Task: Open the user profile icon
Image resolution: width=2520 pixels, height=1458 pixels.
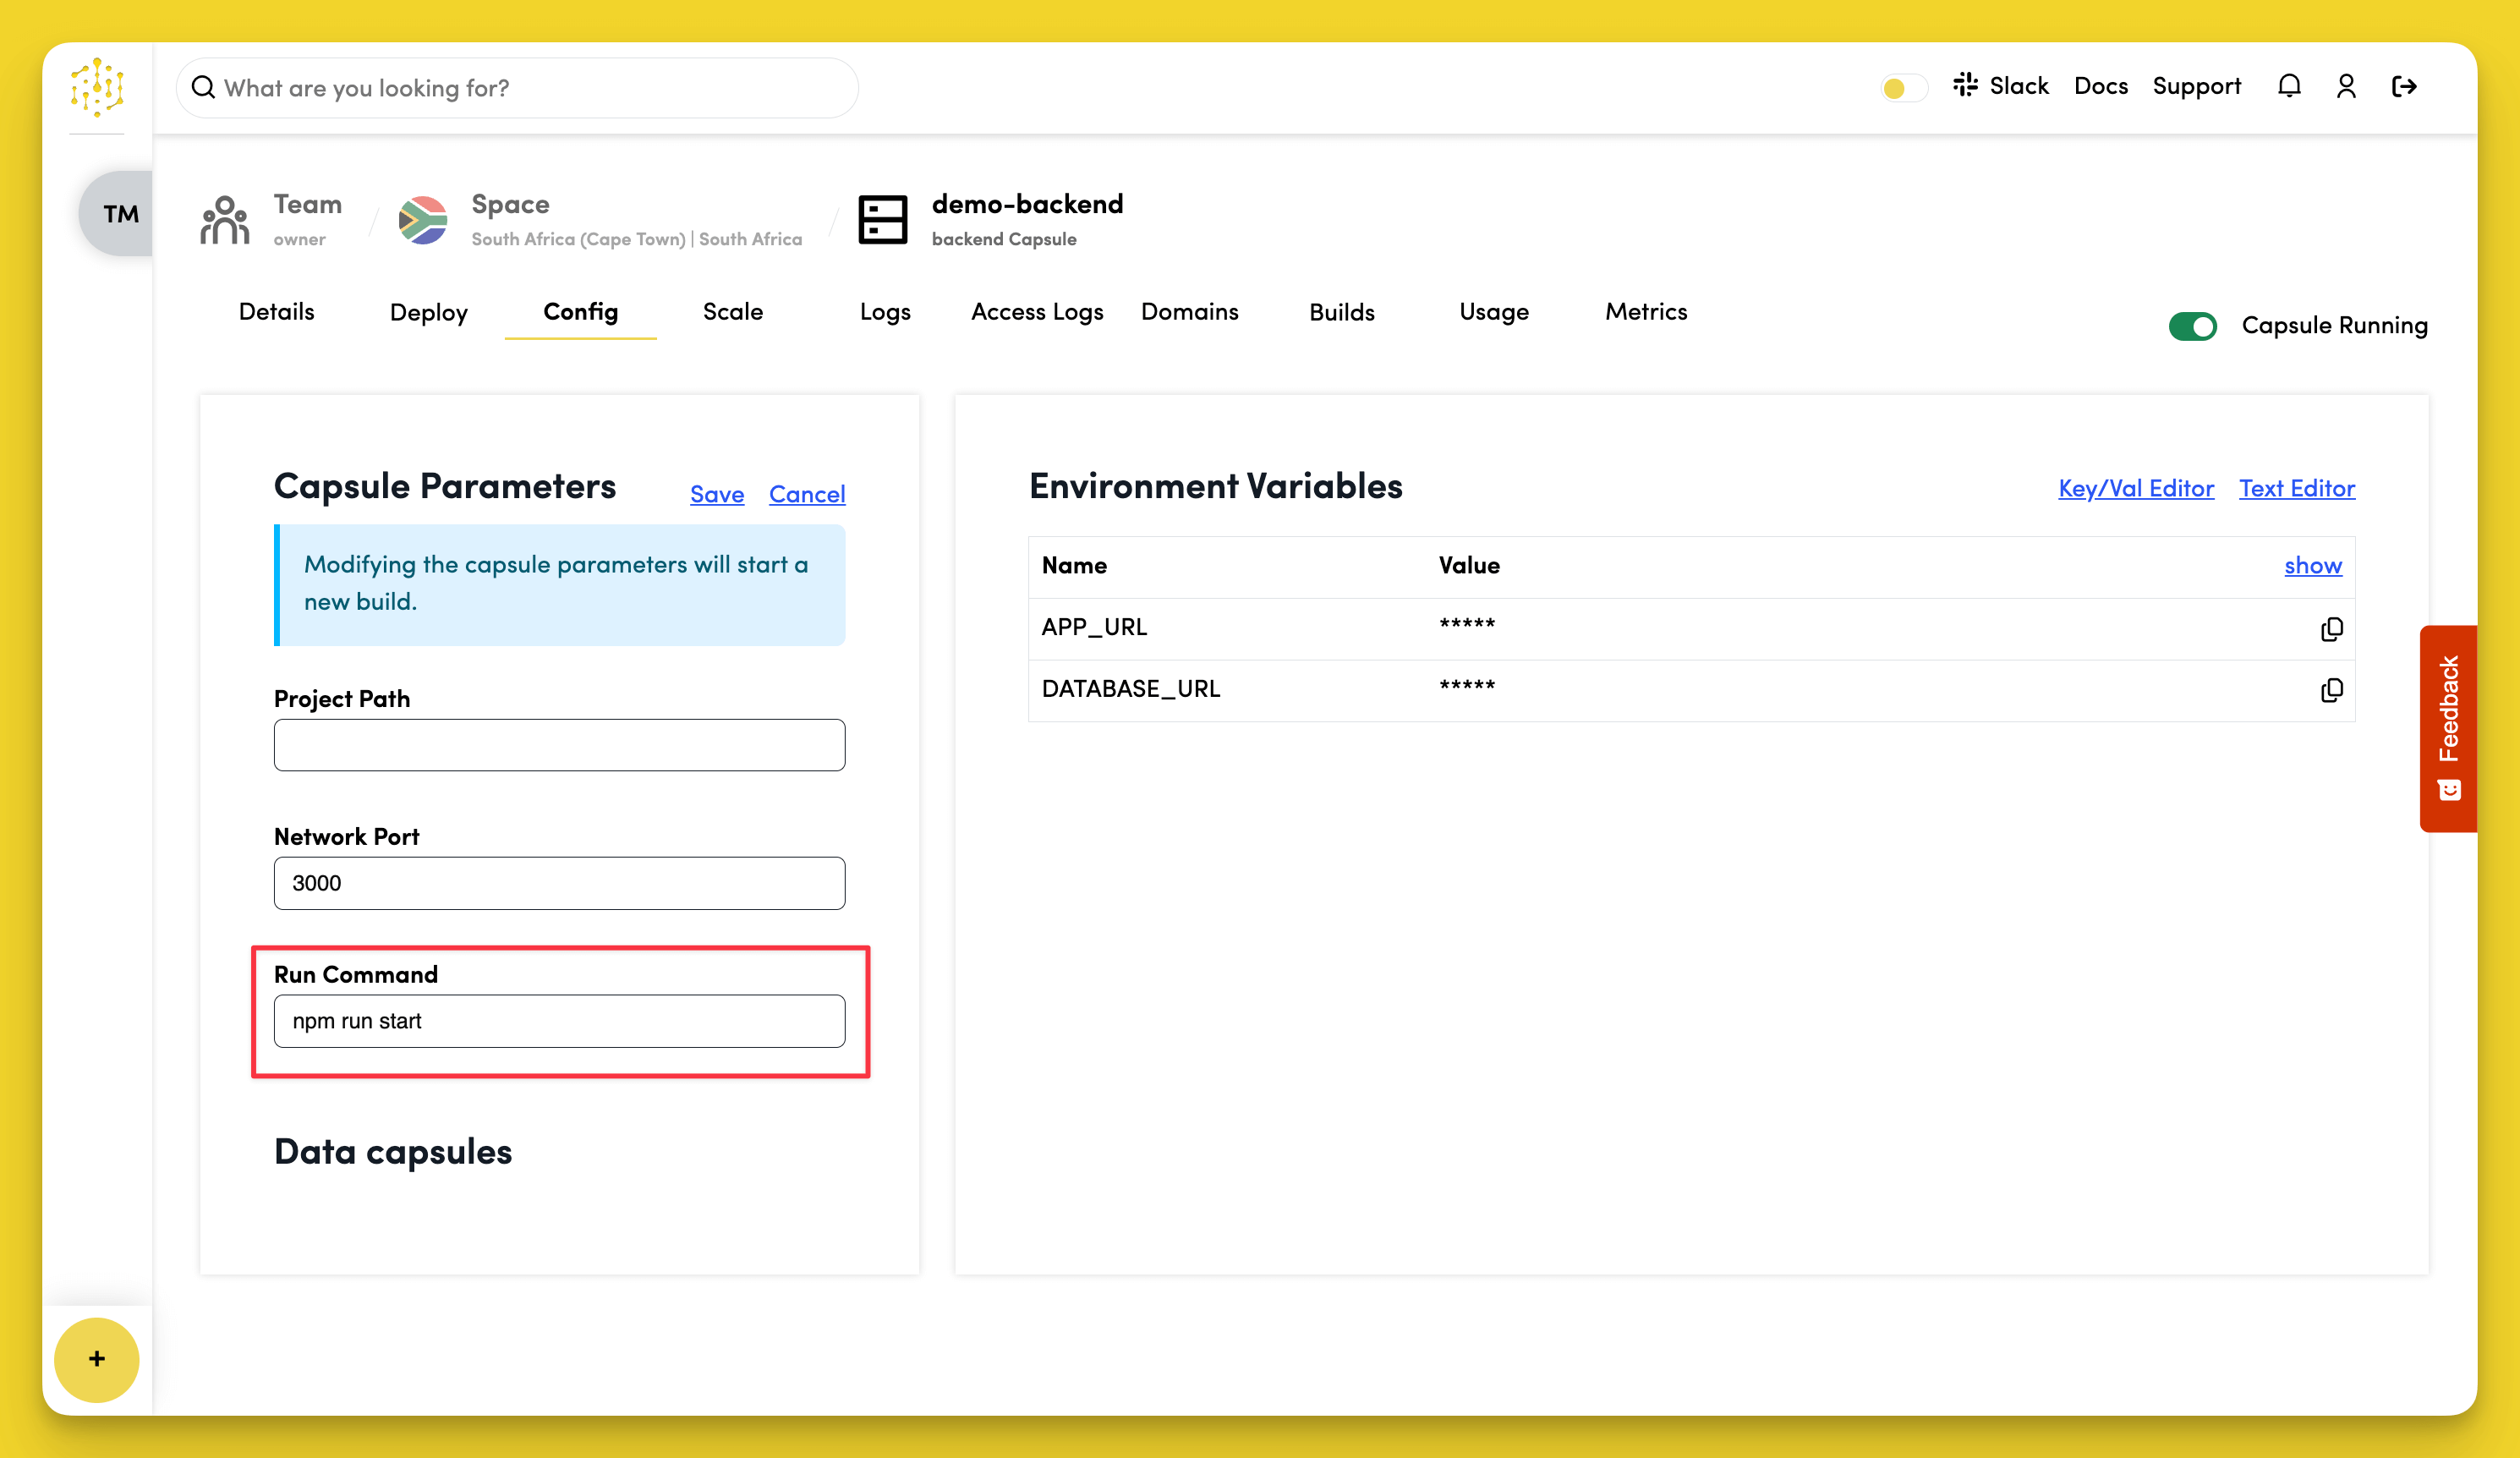Action: pyautogui.click(x=2346, y=86)
